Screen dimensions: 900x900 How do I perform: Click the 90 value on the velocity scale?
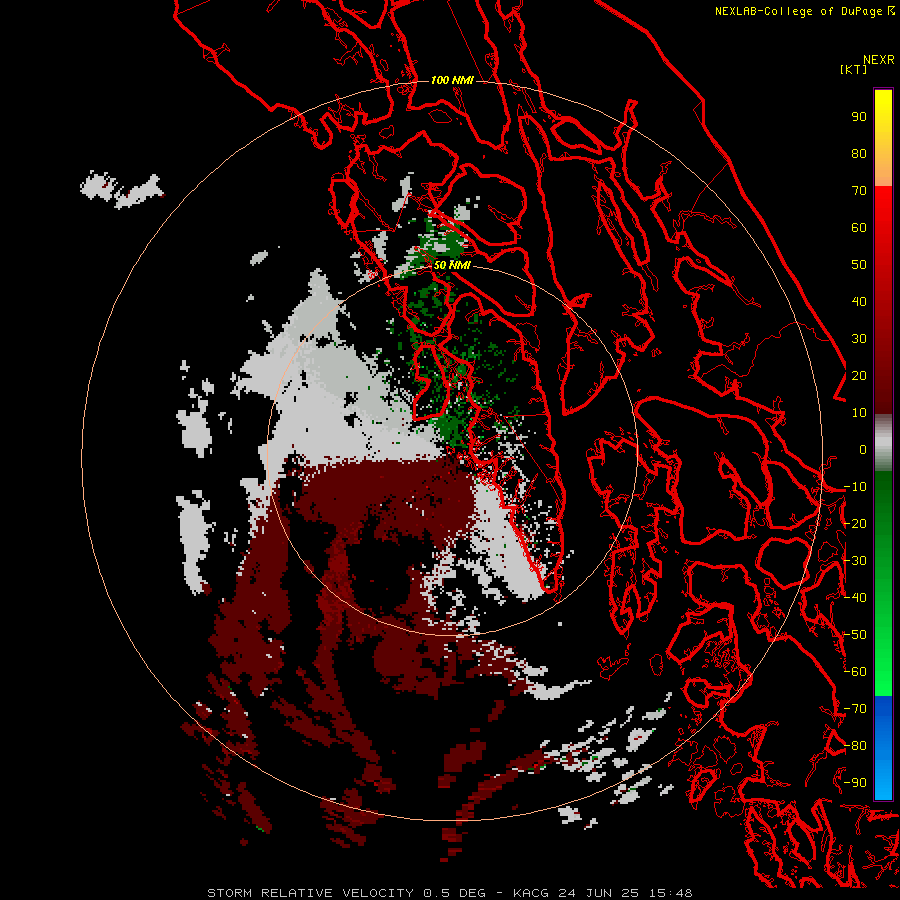pos(859,117)
